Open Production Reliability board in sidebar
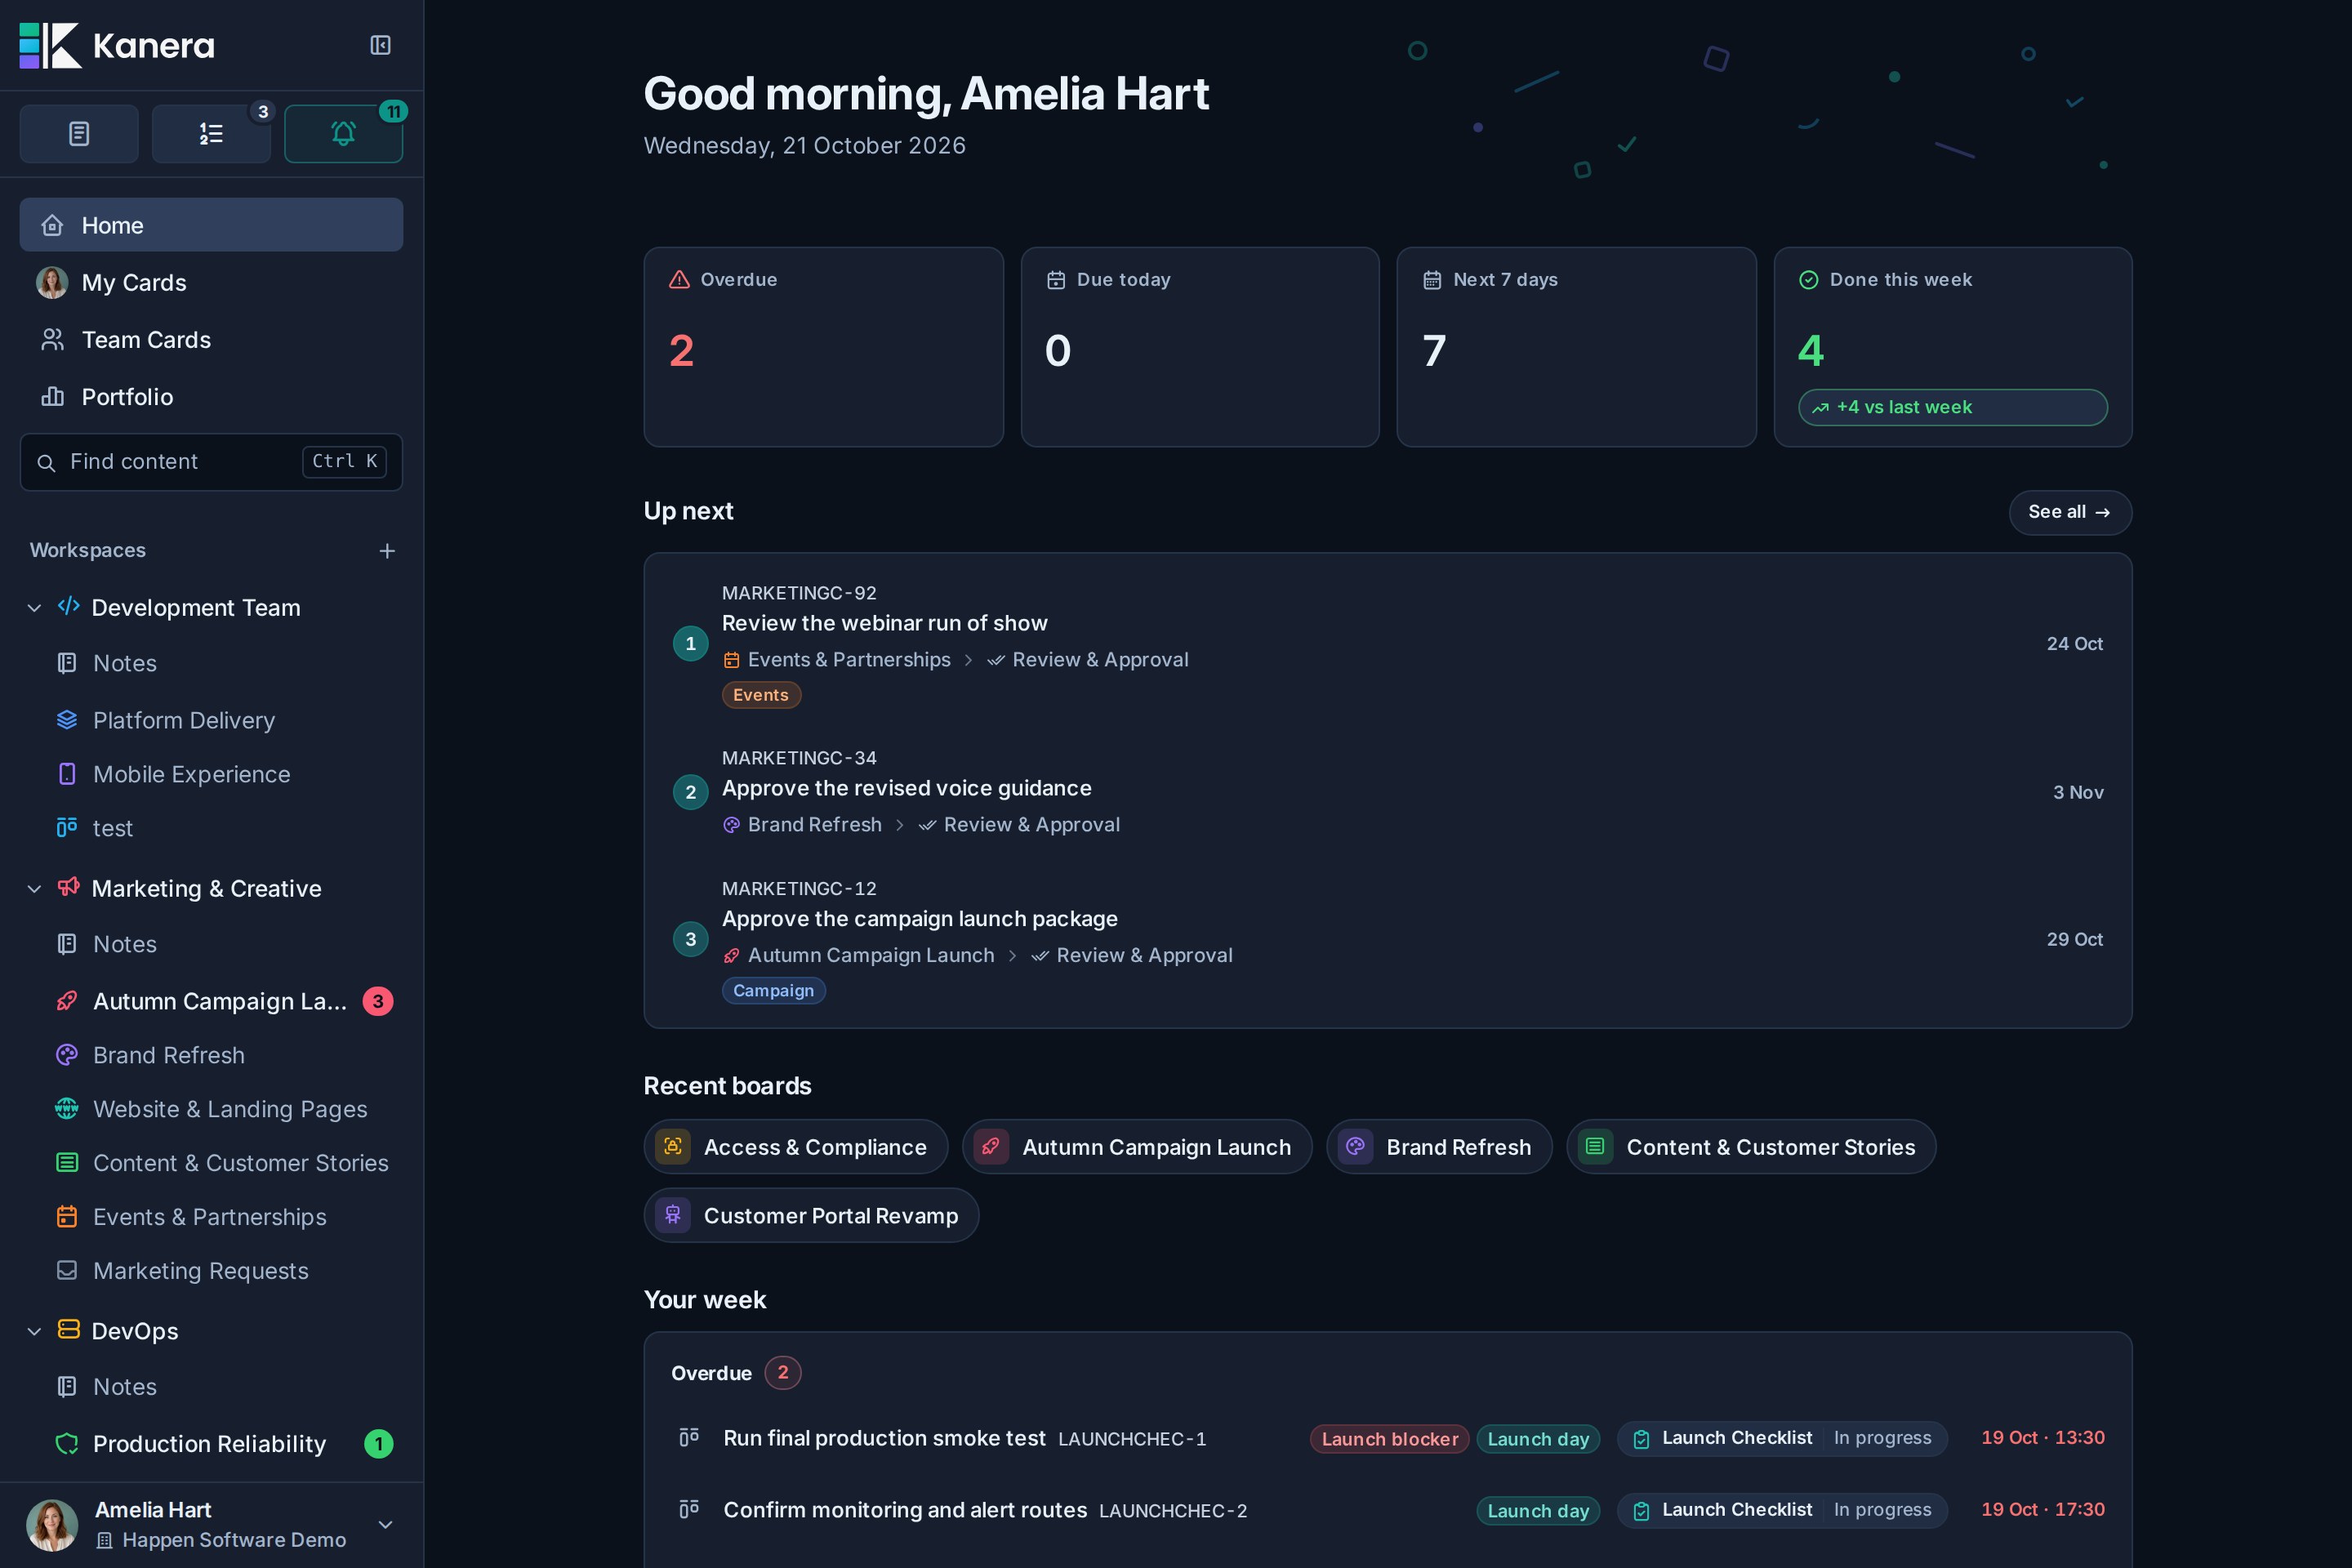The height and width of the screenshot is (1568, 2352). click(x=211, y=1443)
